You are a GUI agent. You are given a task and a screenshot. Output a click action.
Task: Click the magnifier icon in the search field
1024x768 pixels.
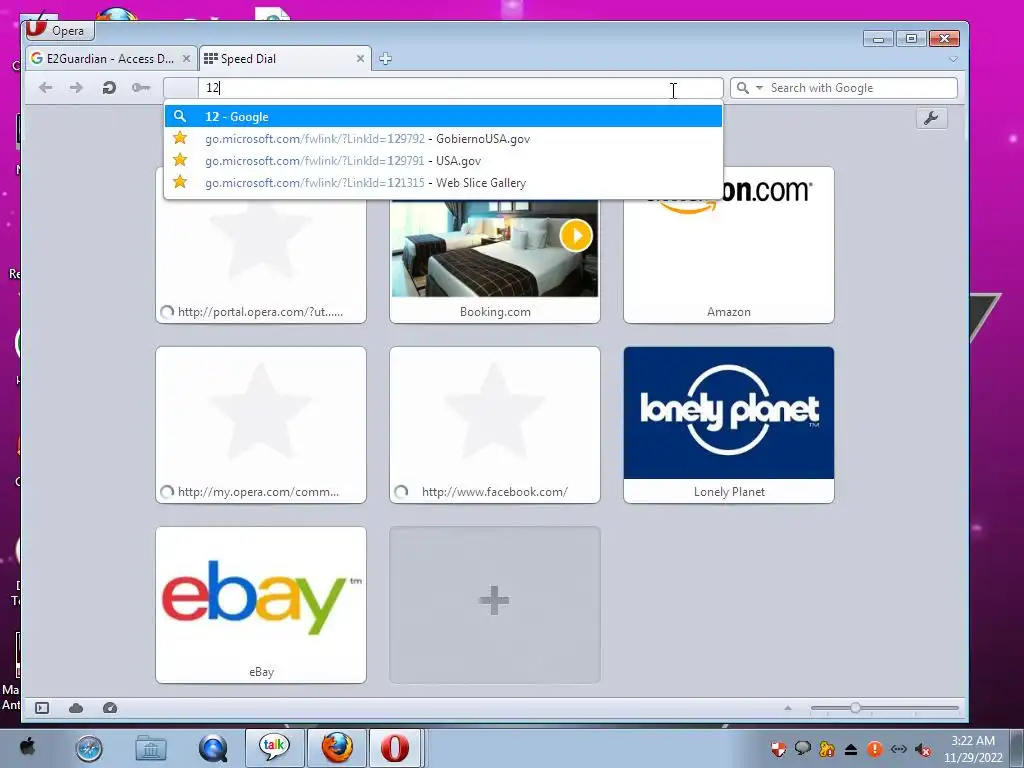pos(743,88)
